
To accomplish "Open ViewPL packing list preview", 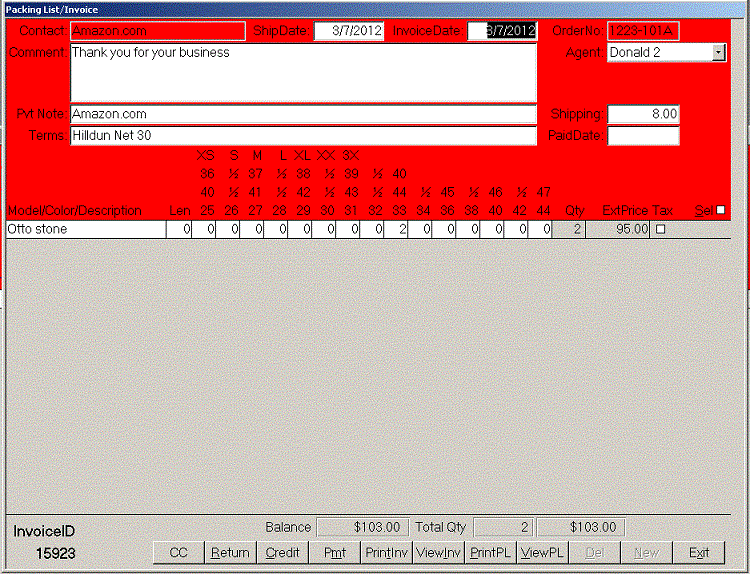I will click(x=542, y=552).
